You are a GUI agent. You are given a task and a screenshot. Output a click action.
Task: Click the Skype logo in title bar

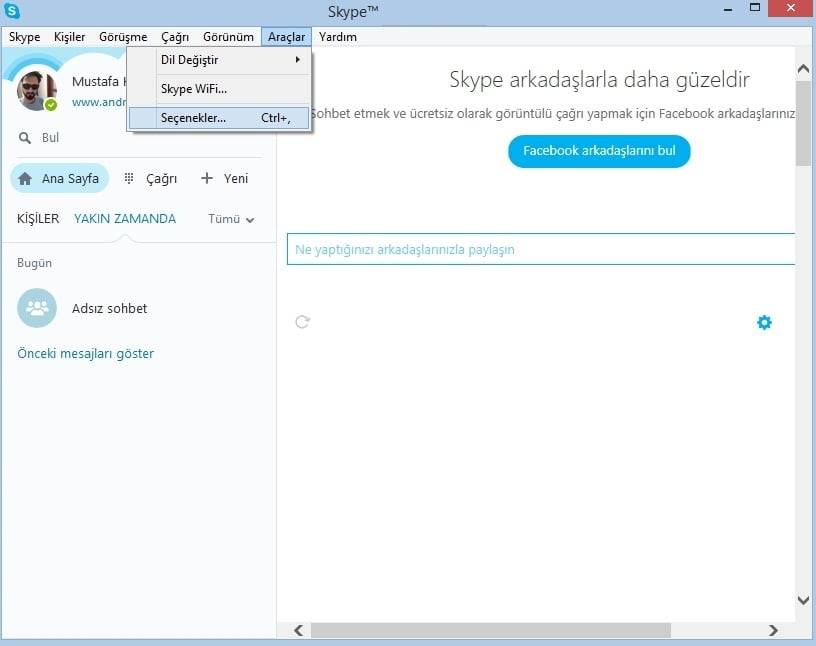(x=13, y=12)
